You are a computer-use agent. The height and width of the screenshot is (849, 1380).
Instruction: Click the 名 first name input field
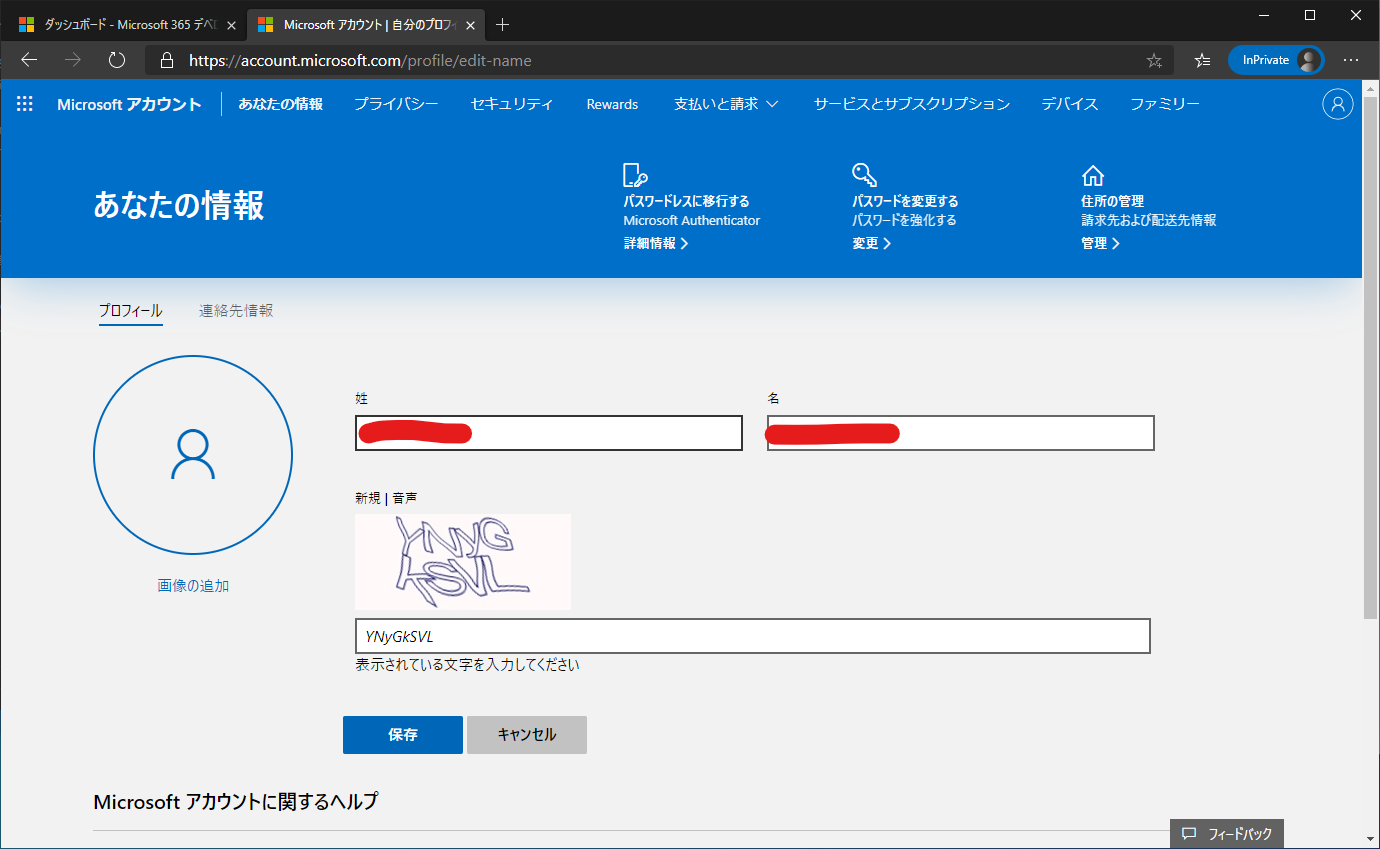[x=961, y=433]
